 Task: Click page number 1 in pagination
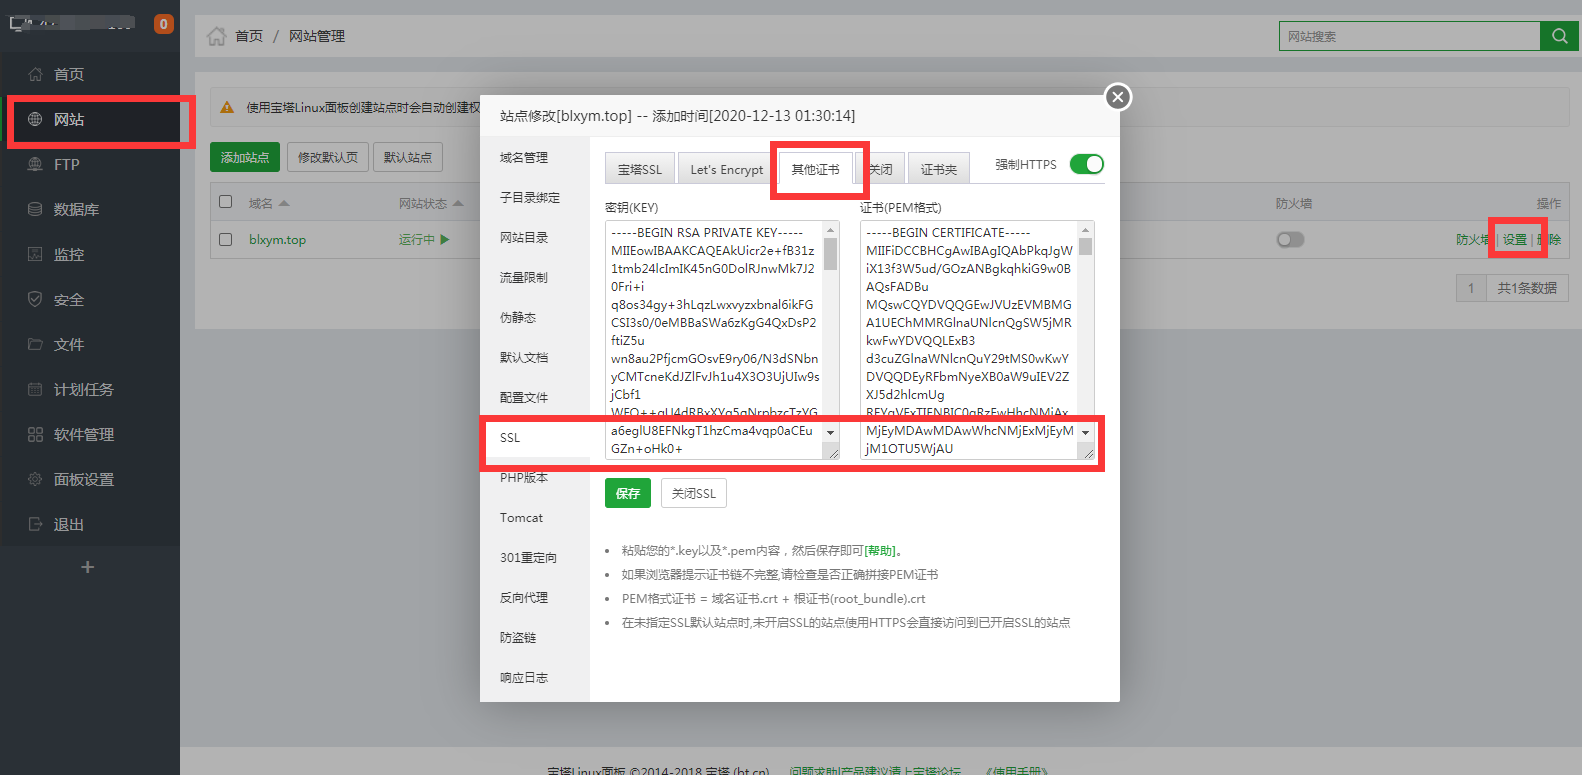[1471, 288]
